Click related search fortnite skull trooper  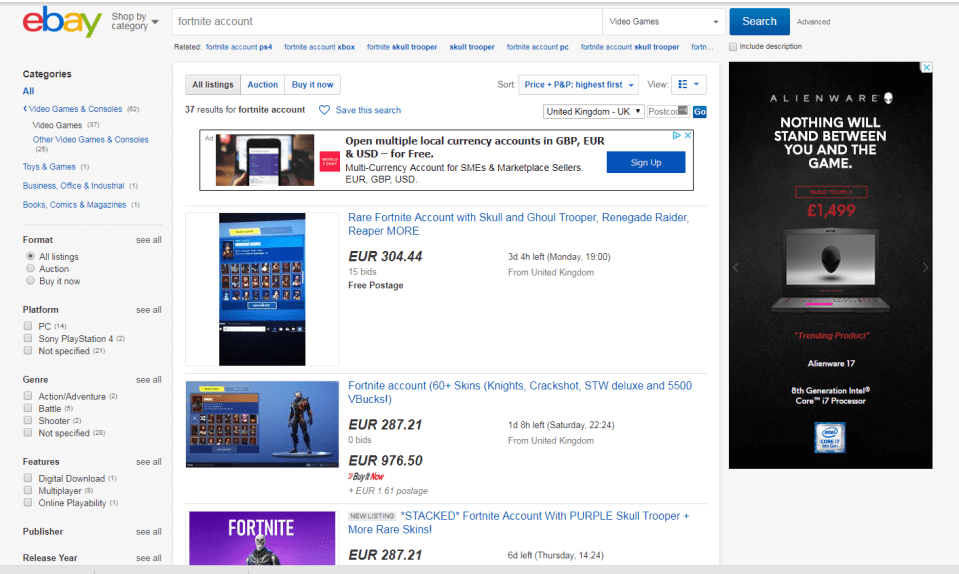tap(402, 47)
